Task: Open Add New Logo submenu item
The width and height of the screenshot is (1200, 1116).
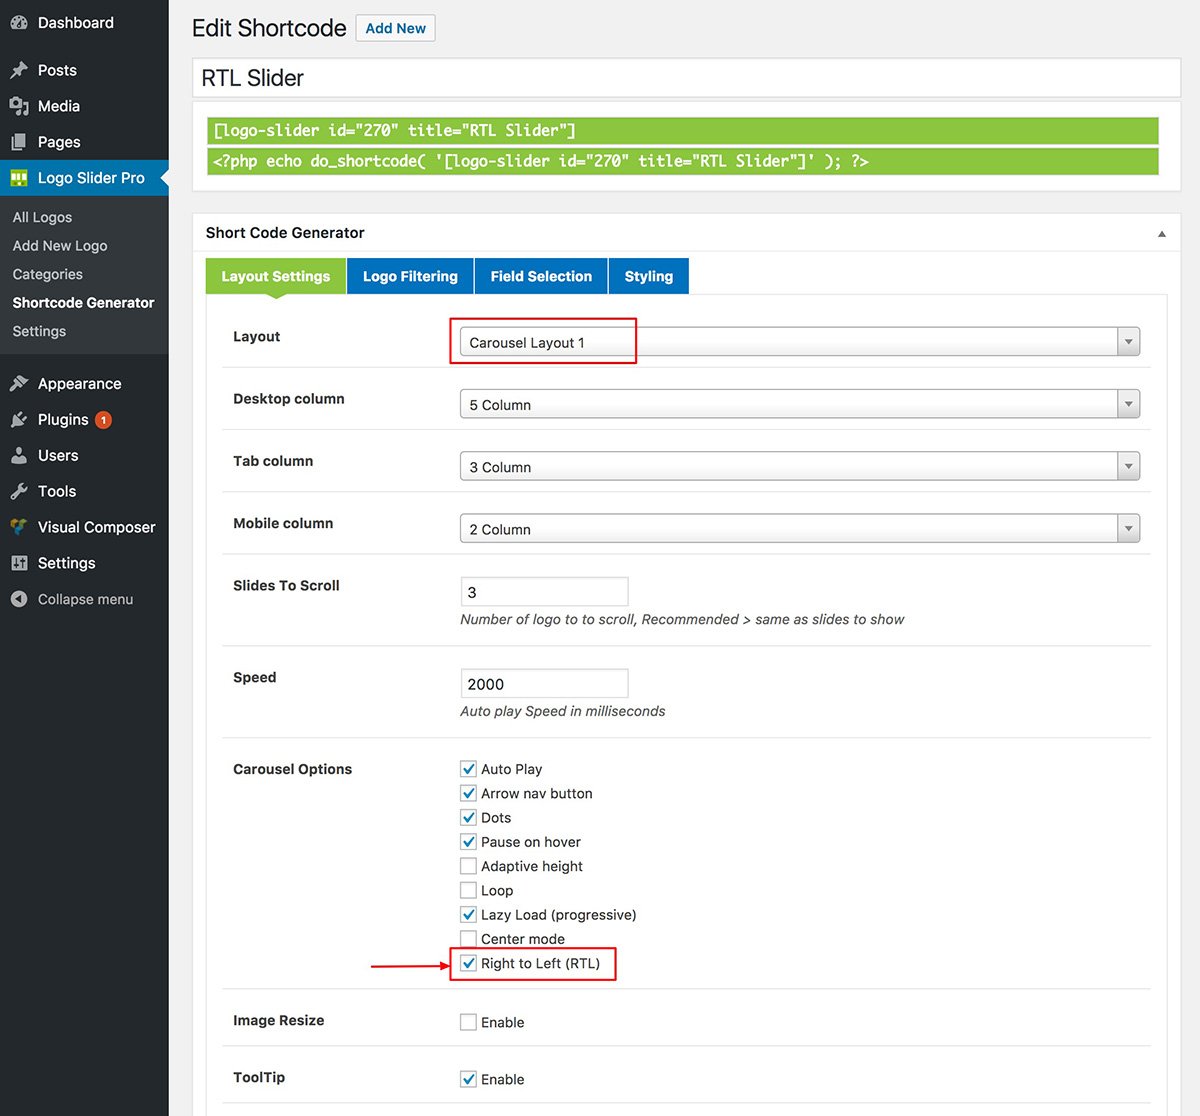Action: (x=60, y=246)
